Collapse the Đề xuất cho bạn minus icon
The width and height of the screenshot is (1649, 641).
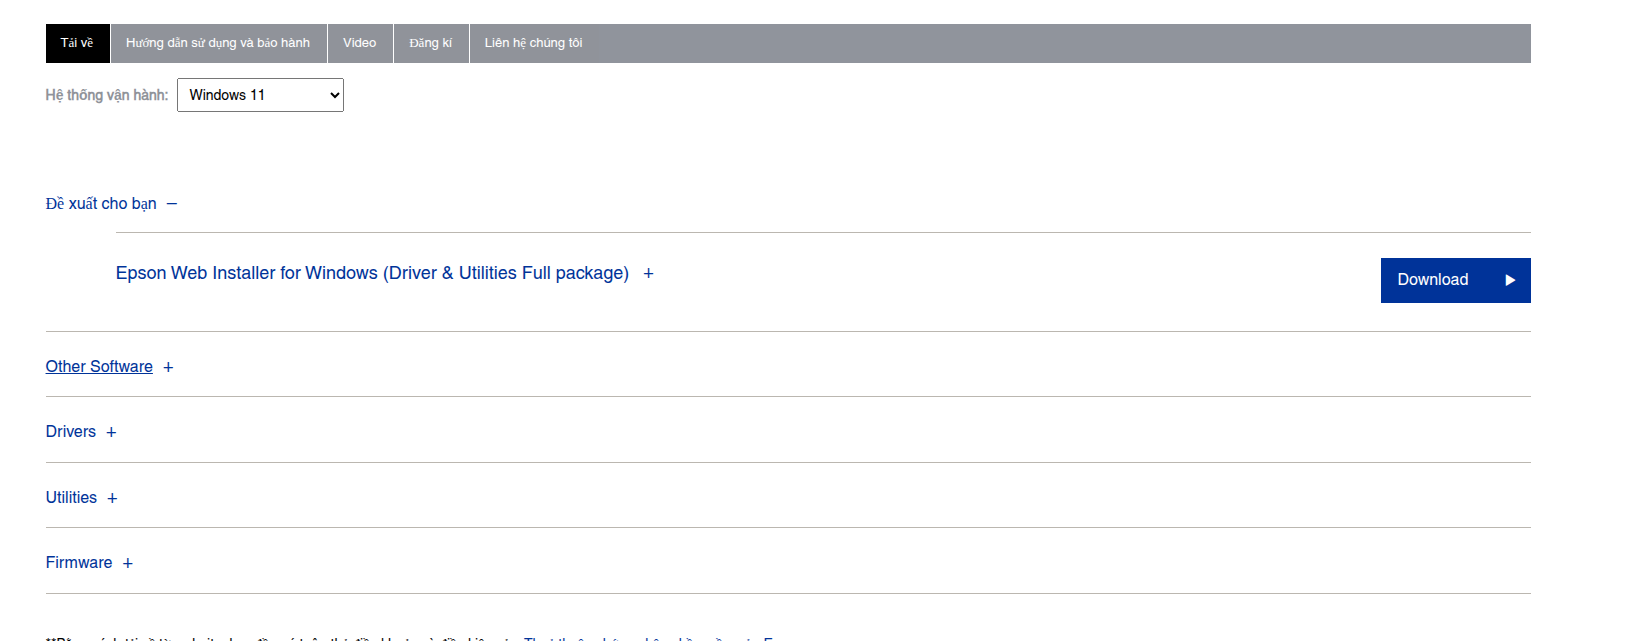172,204
